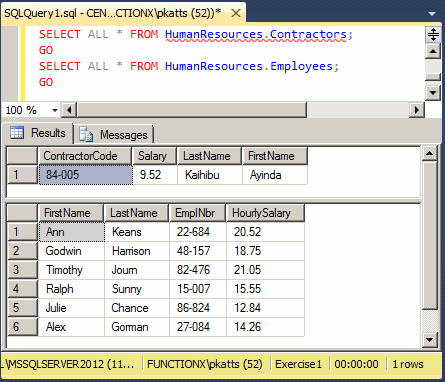Select hourly salary 20.52
The image size is (445, 382).
[x=265, y=232]
